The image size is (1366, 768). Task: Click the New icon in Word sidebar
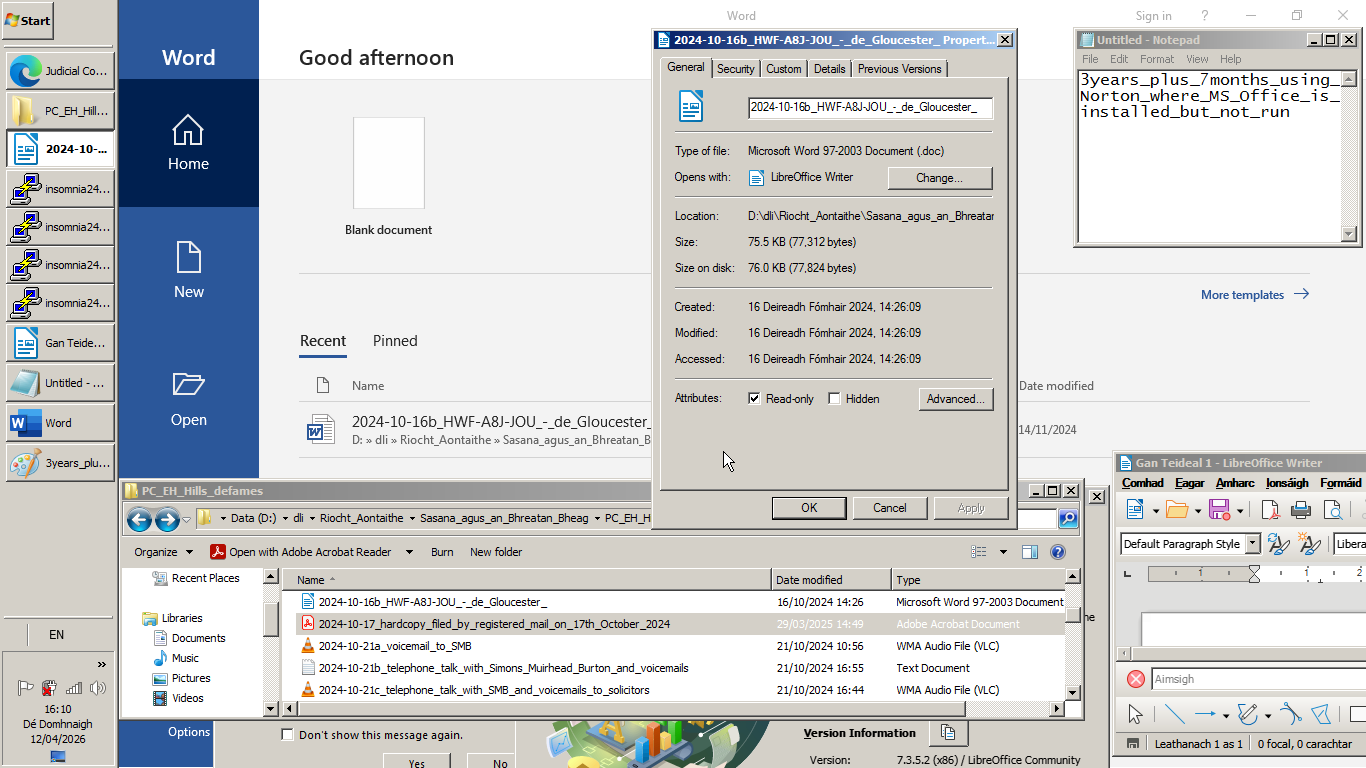pyautogui.click(x=188, y=257)
